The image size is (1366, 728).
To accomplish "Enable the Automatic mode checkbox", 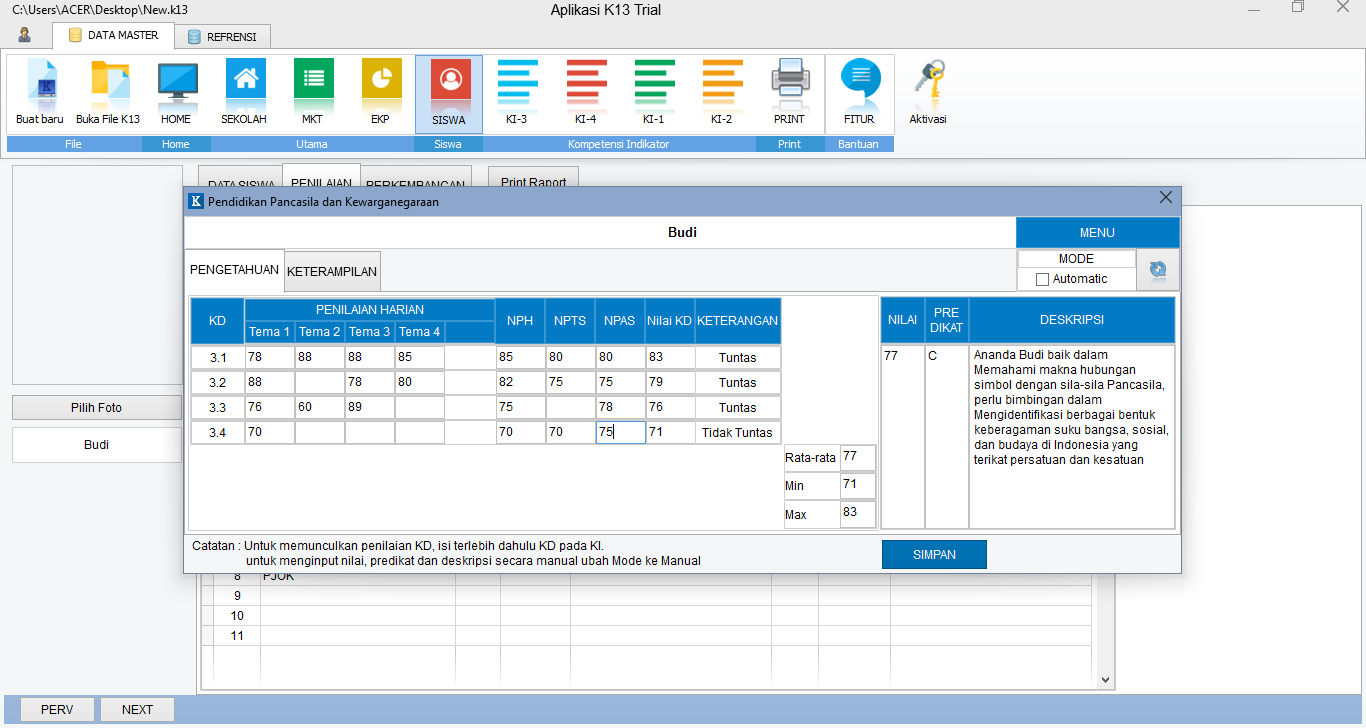I will click(1043, 279).
